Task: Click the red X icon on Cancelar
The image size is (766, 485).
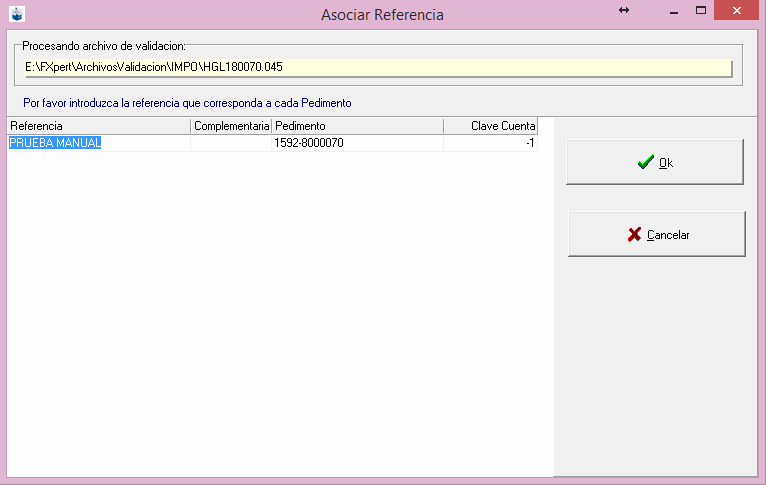Action: (x=634, y=235)
